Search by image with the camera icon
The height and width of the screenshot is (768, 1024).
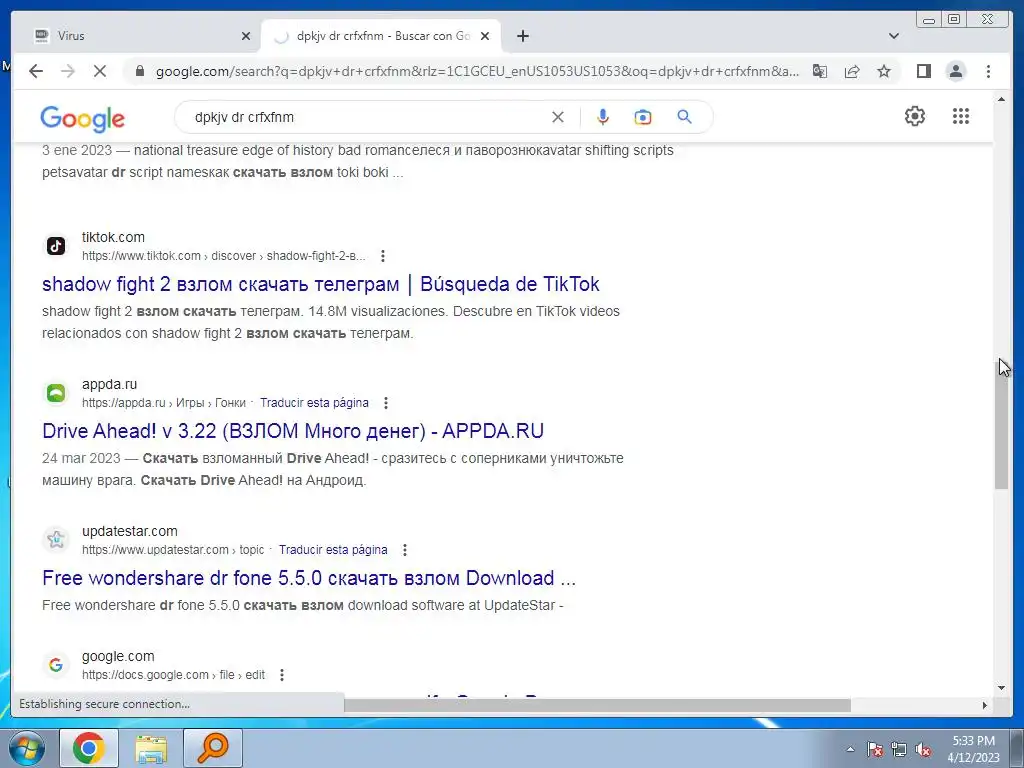click(643, 117)
